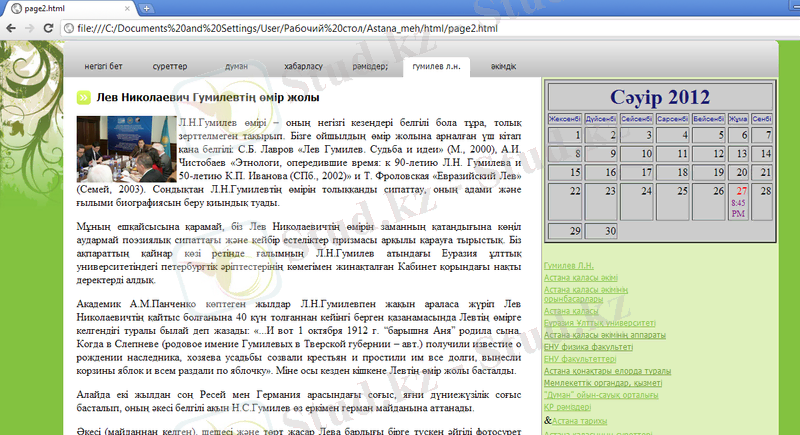
Task: Switch to the 'суреттер' tab
Action: tap(170, 67)
